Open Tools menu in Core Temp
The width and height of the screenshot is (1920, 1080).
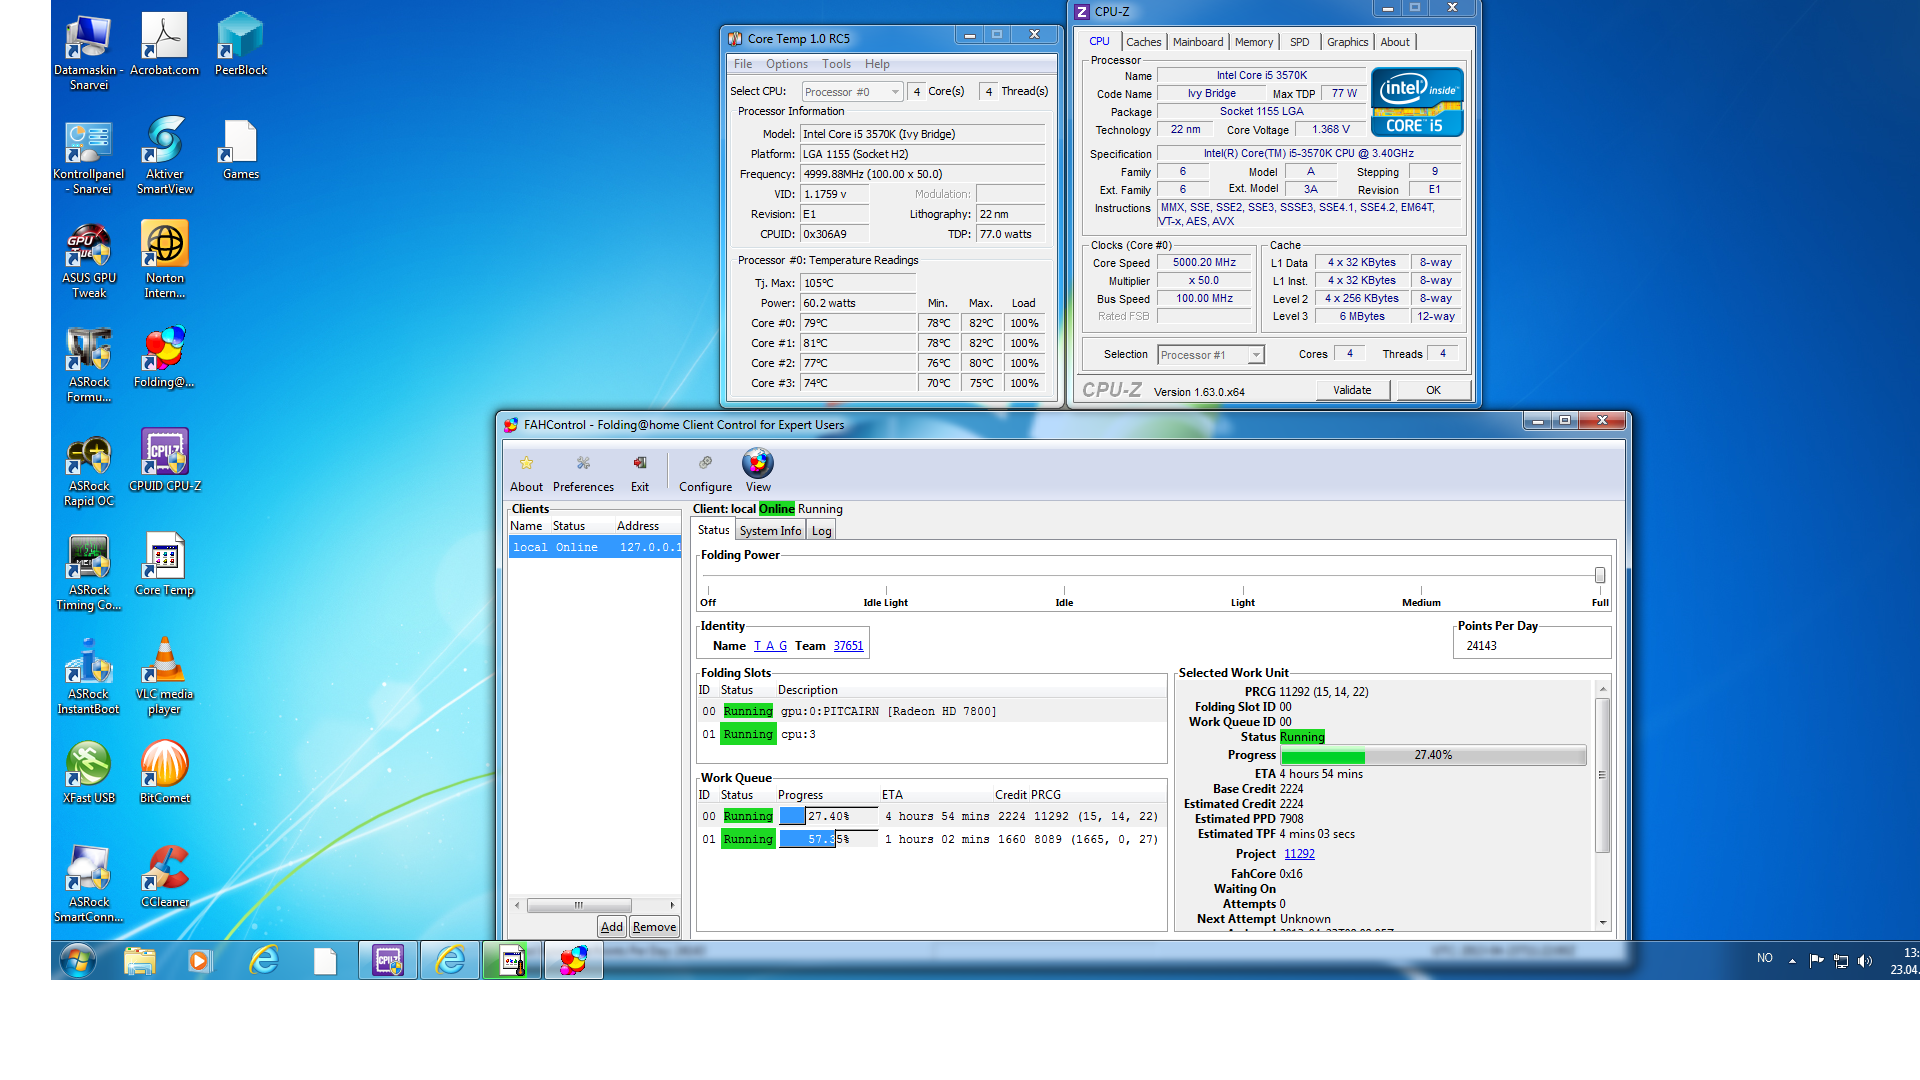click(837, 64)
